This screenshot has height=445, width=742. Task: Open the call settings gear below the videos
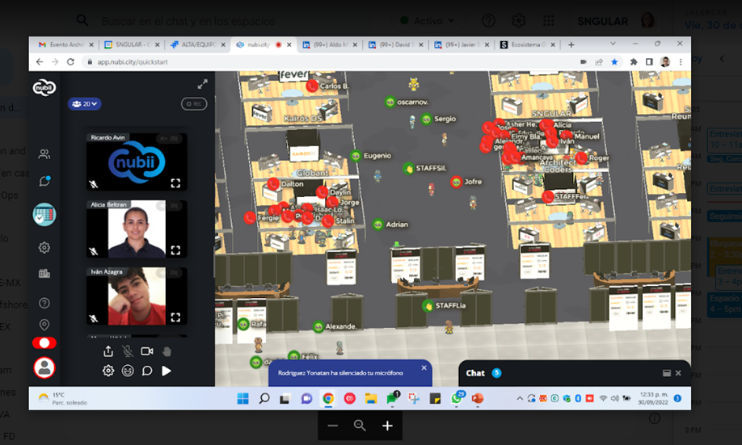(108, 371)
